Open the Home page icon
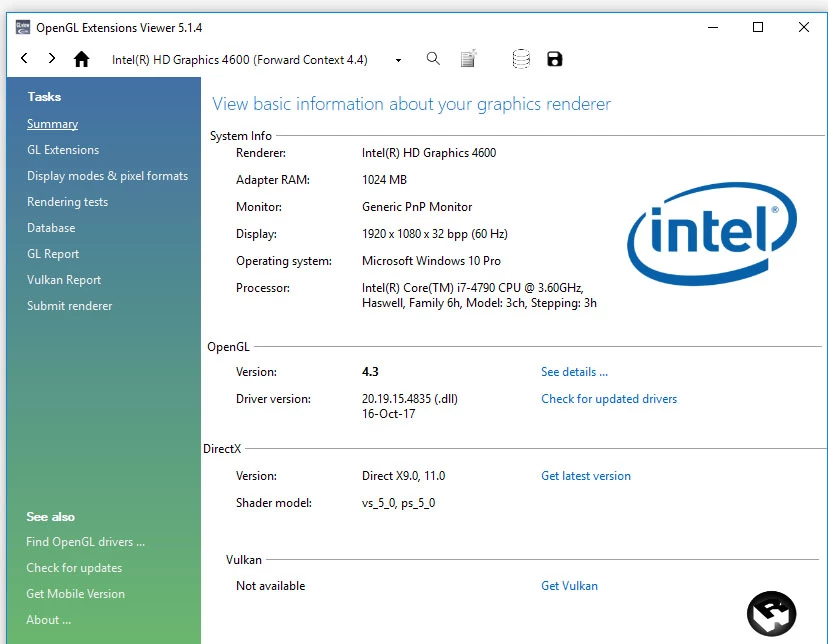Image resolution: width=828 pixels, height=644 pixels. coord(81,59)
